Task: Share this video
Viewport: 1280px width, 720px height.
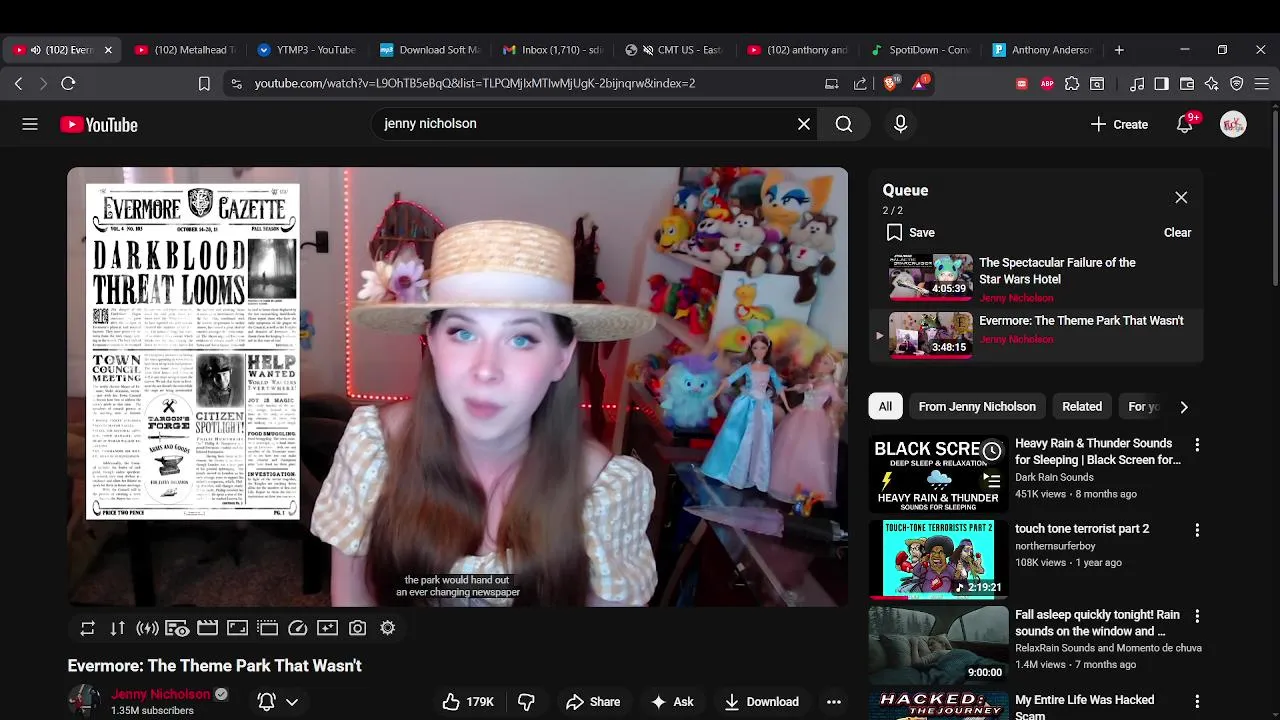Action: tap(593, 702)
